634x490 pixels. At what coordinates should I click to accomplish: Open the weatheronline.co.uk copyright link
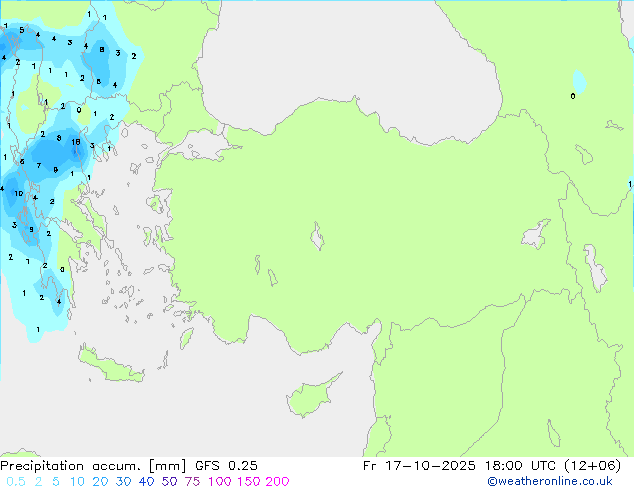[x=550, y=481]
